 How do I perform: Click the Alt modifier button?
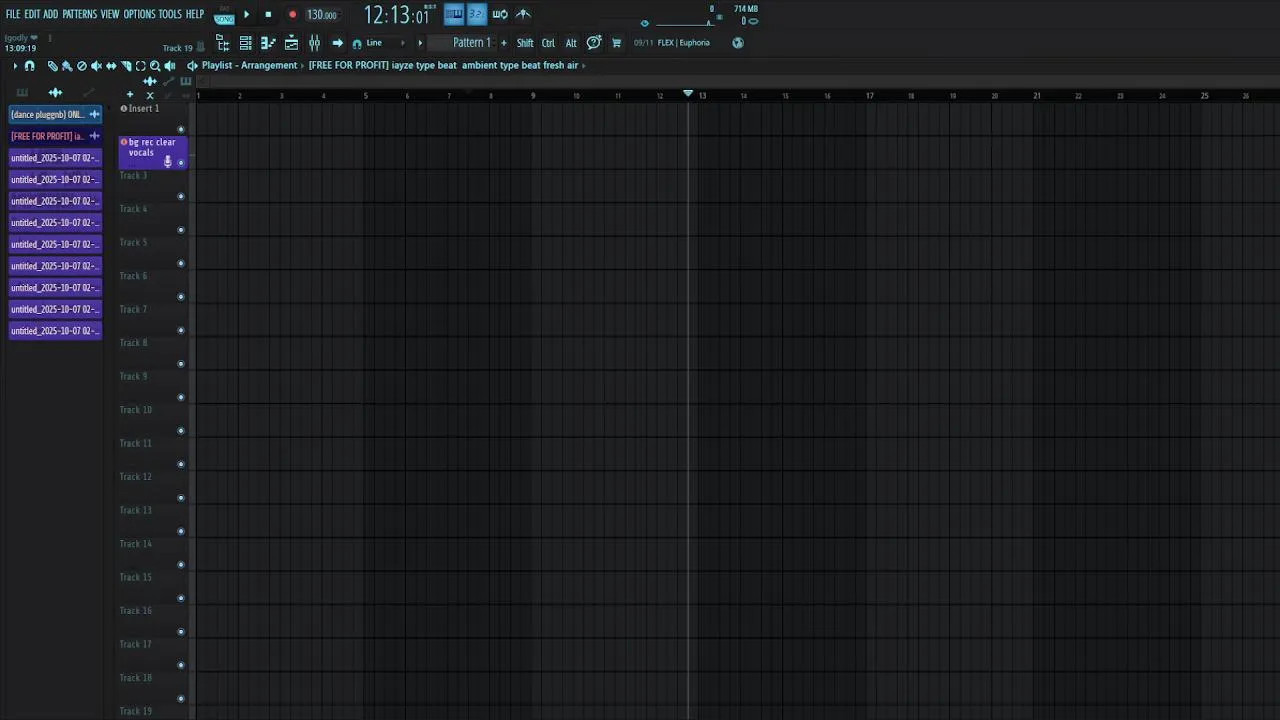pos(571,43)
